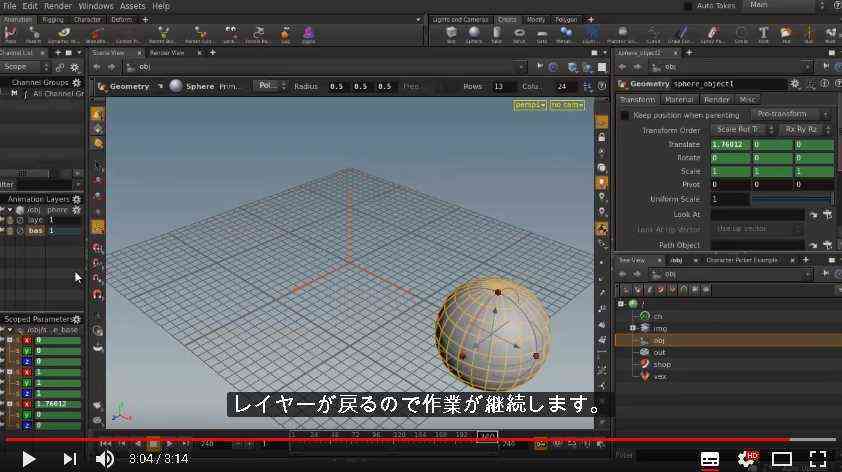Open the Misc parameter tab
Viewport: 842px width, 472px height.
tap(747, 100)
